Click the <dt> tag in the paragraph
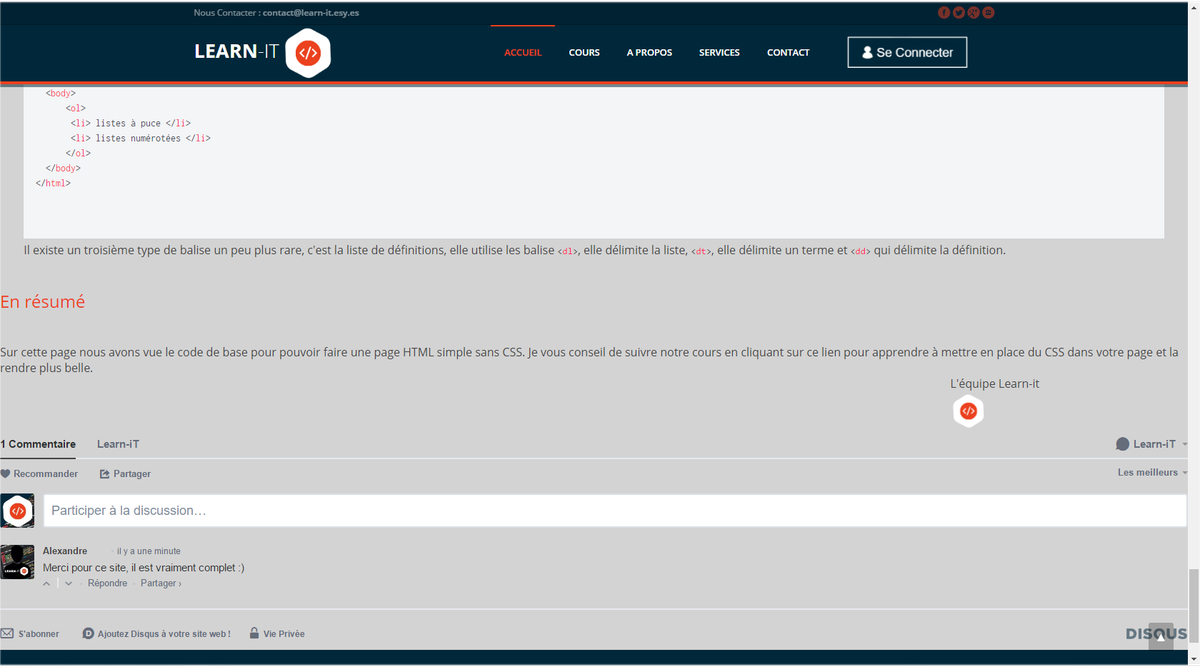 point(701,251)
